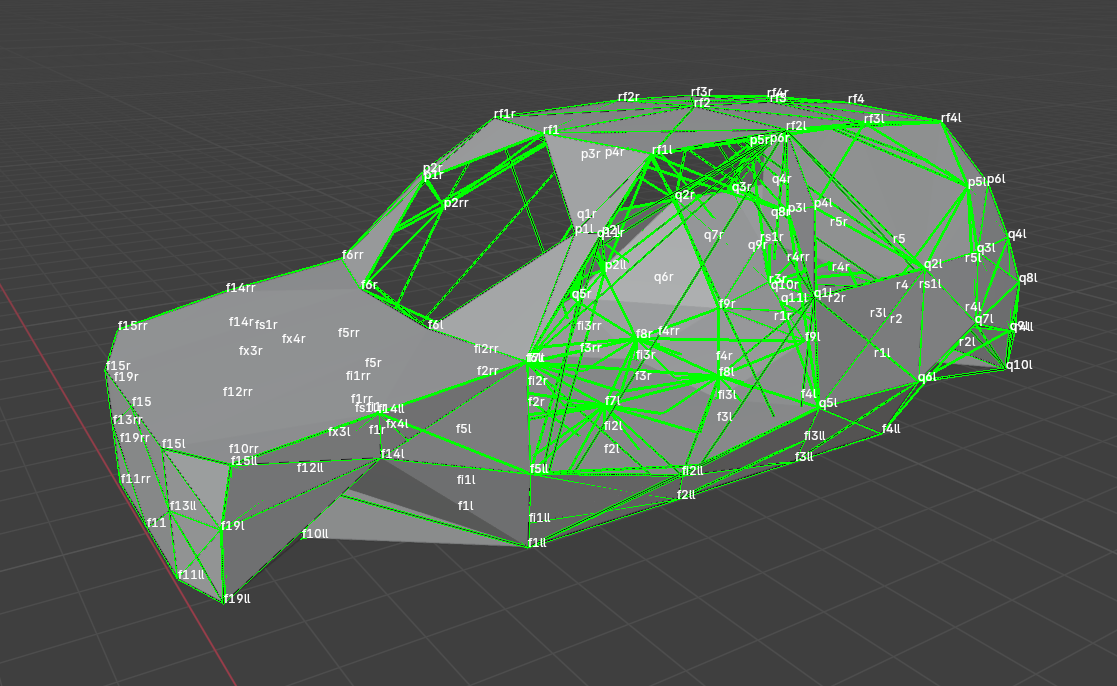Select the "r1l" node label

pyautogui.click(x=882, y=353)
